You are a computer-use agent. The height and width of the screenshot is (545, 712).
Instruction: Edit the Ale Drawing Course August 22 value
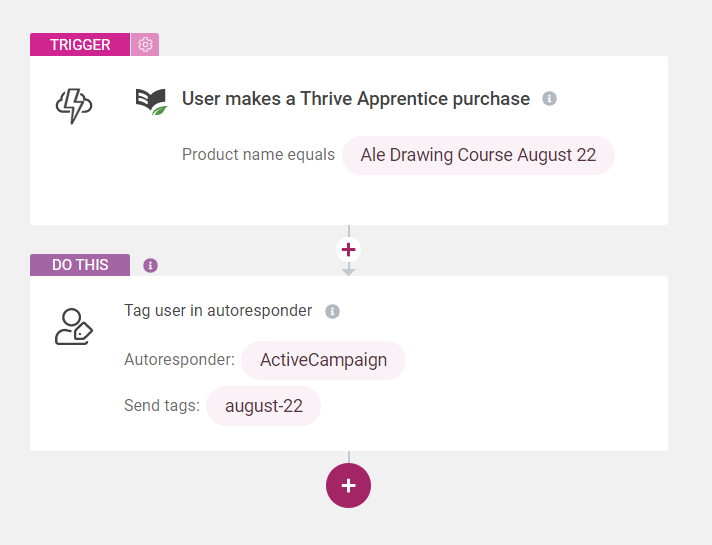[478, 155]
